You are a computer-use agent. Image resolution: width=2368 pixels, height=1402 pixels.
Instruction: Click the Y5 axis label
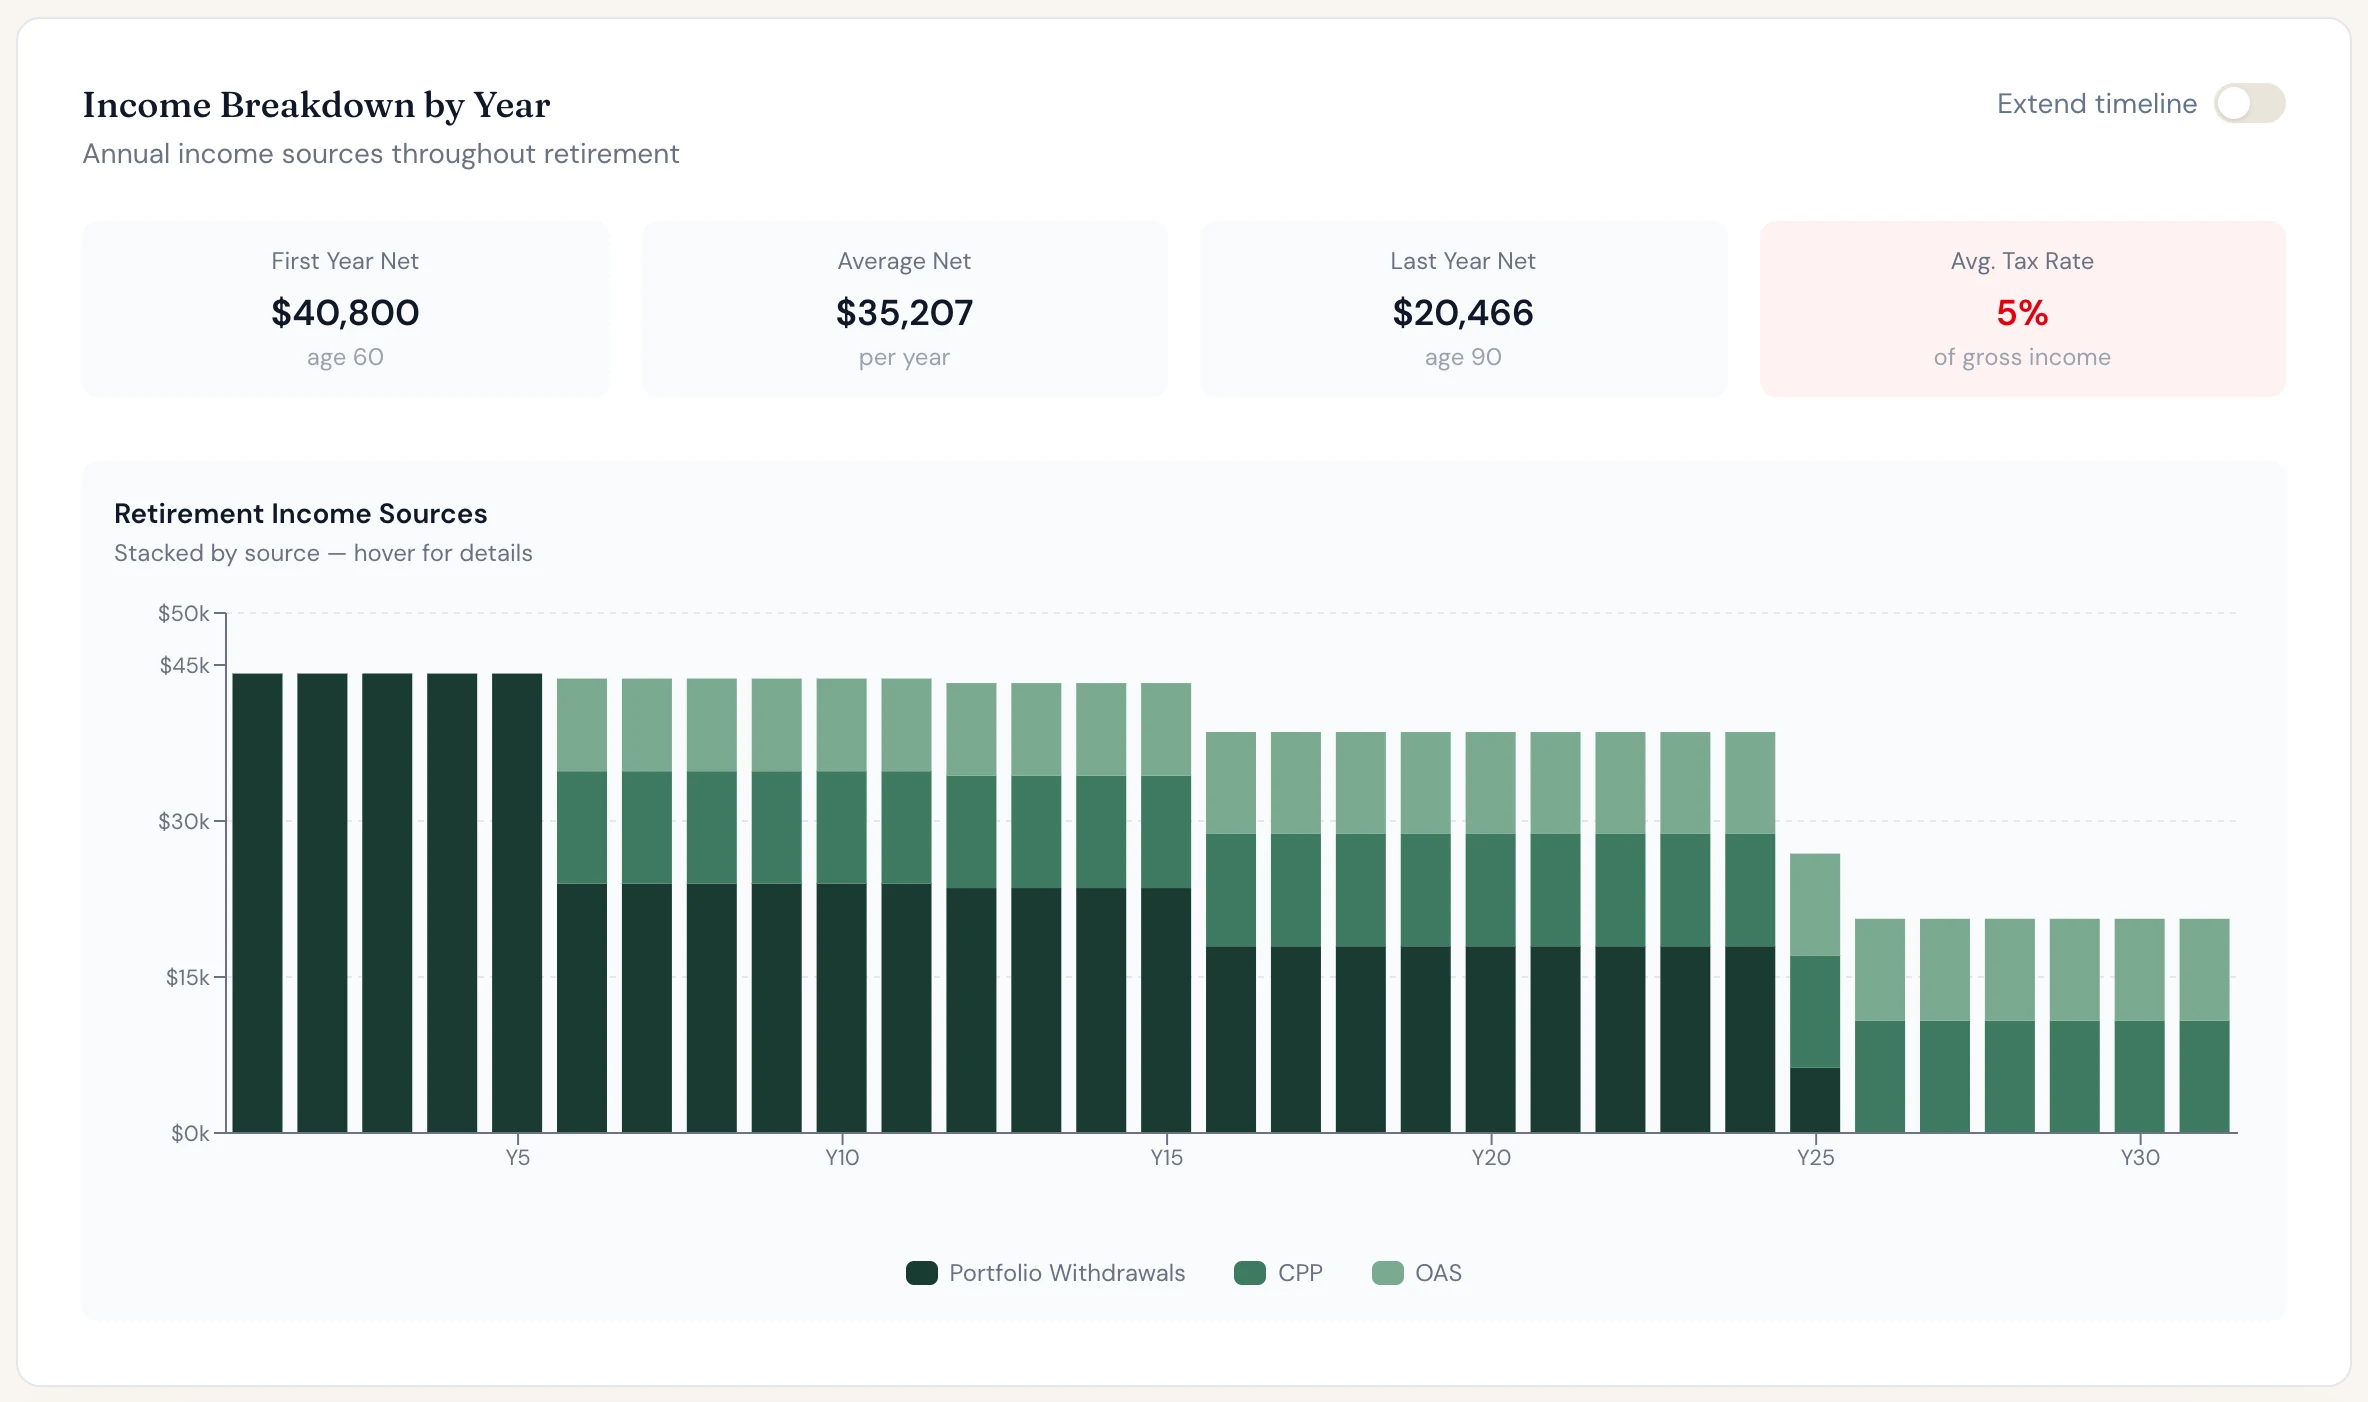click(517, 1158)
